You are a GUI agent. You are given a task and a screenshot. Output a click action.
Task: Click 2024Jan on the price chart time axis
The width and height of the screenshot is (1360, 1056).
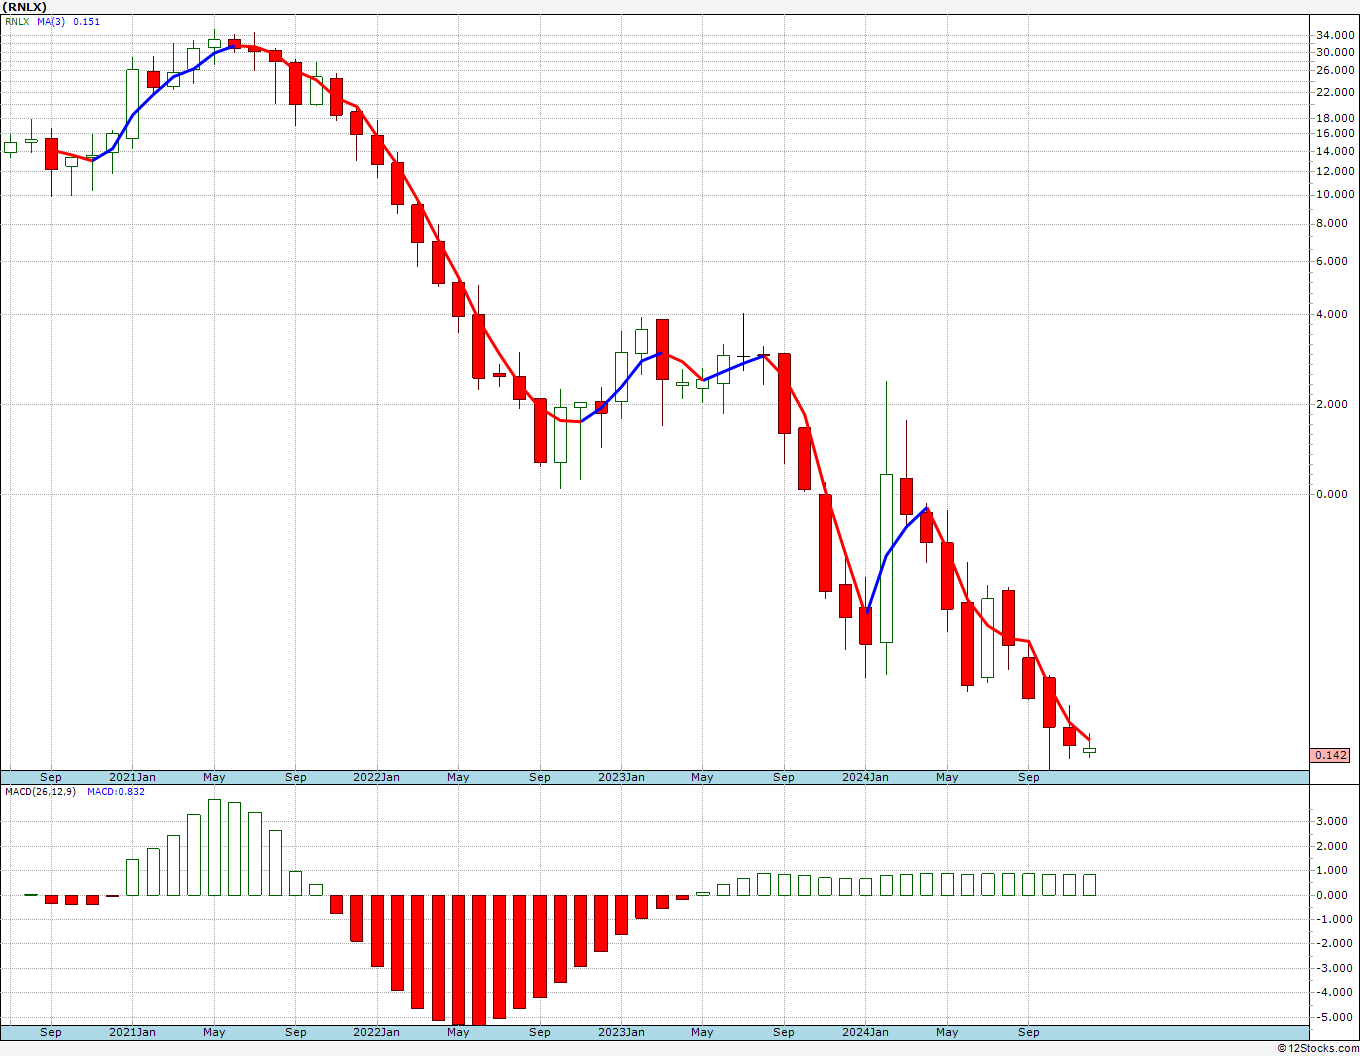865,777
